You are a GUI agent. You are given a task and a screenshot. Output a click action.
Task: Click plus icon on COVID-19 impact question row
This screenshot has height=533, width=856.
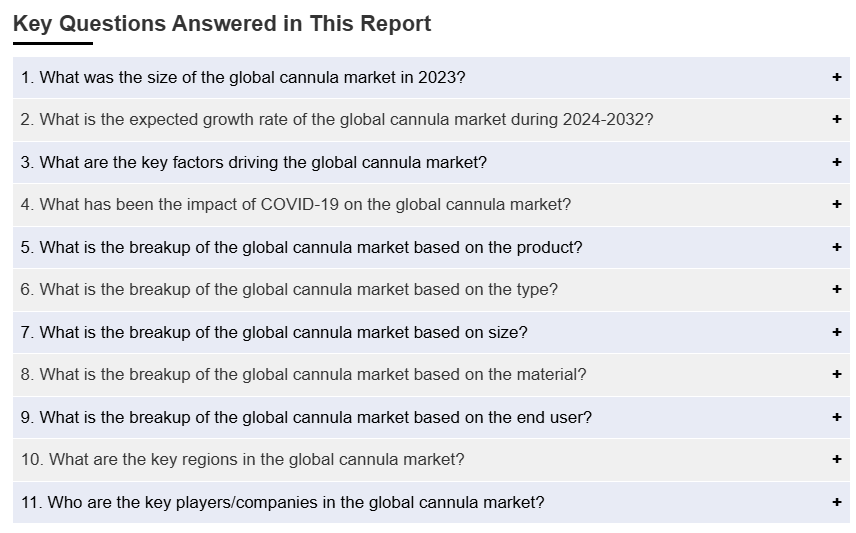(837, 204)
